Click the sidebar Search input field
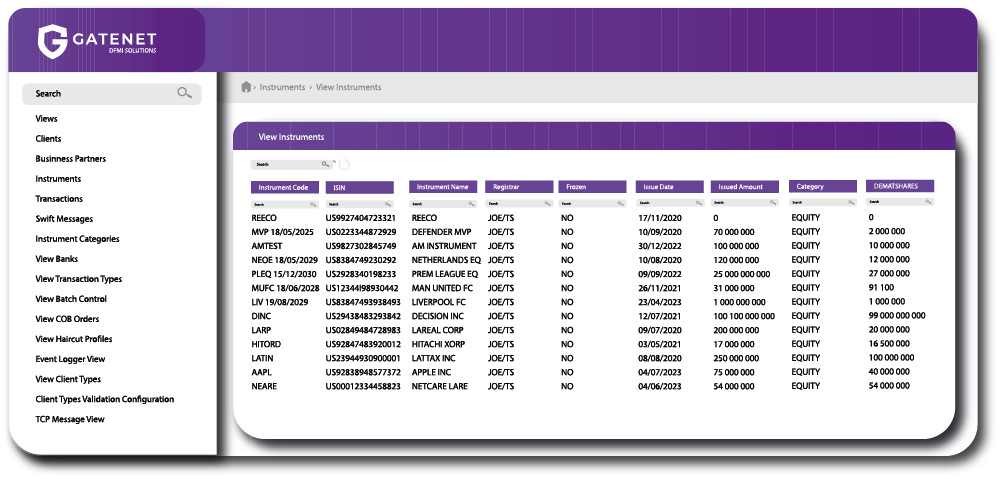Image resolution: width=1000 pixels, height=479 pixels. tap(100, 94)
